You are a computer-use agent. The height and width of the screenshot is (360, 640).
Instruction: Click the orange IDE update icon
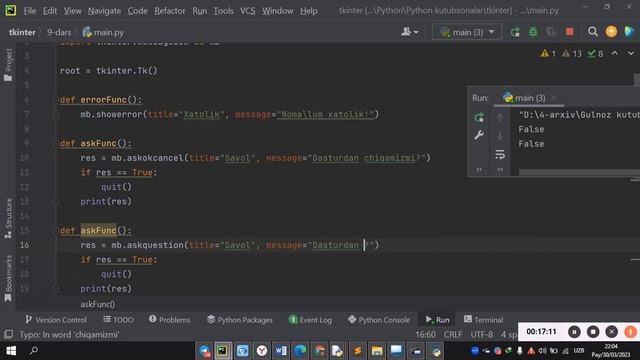coord(611,32)
